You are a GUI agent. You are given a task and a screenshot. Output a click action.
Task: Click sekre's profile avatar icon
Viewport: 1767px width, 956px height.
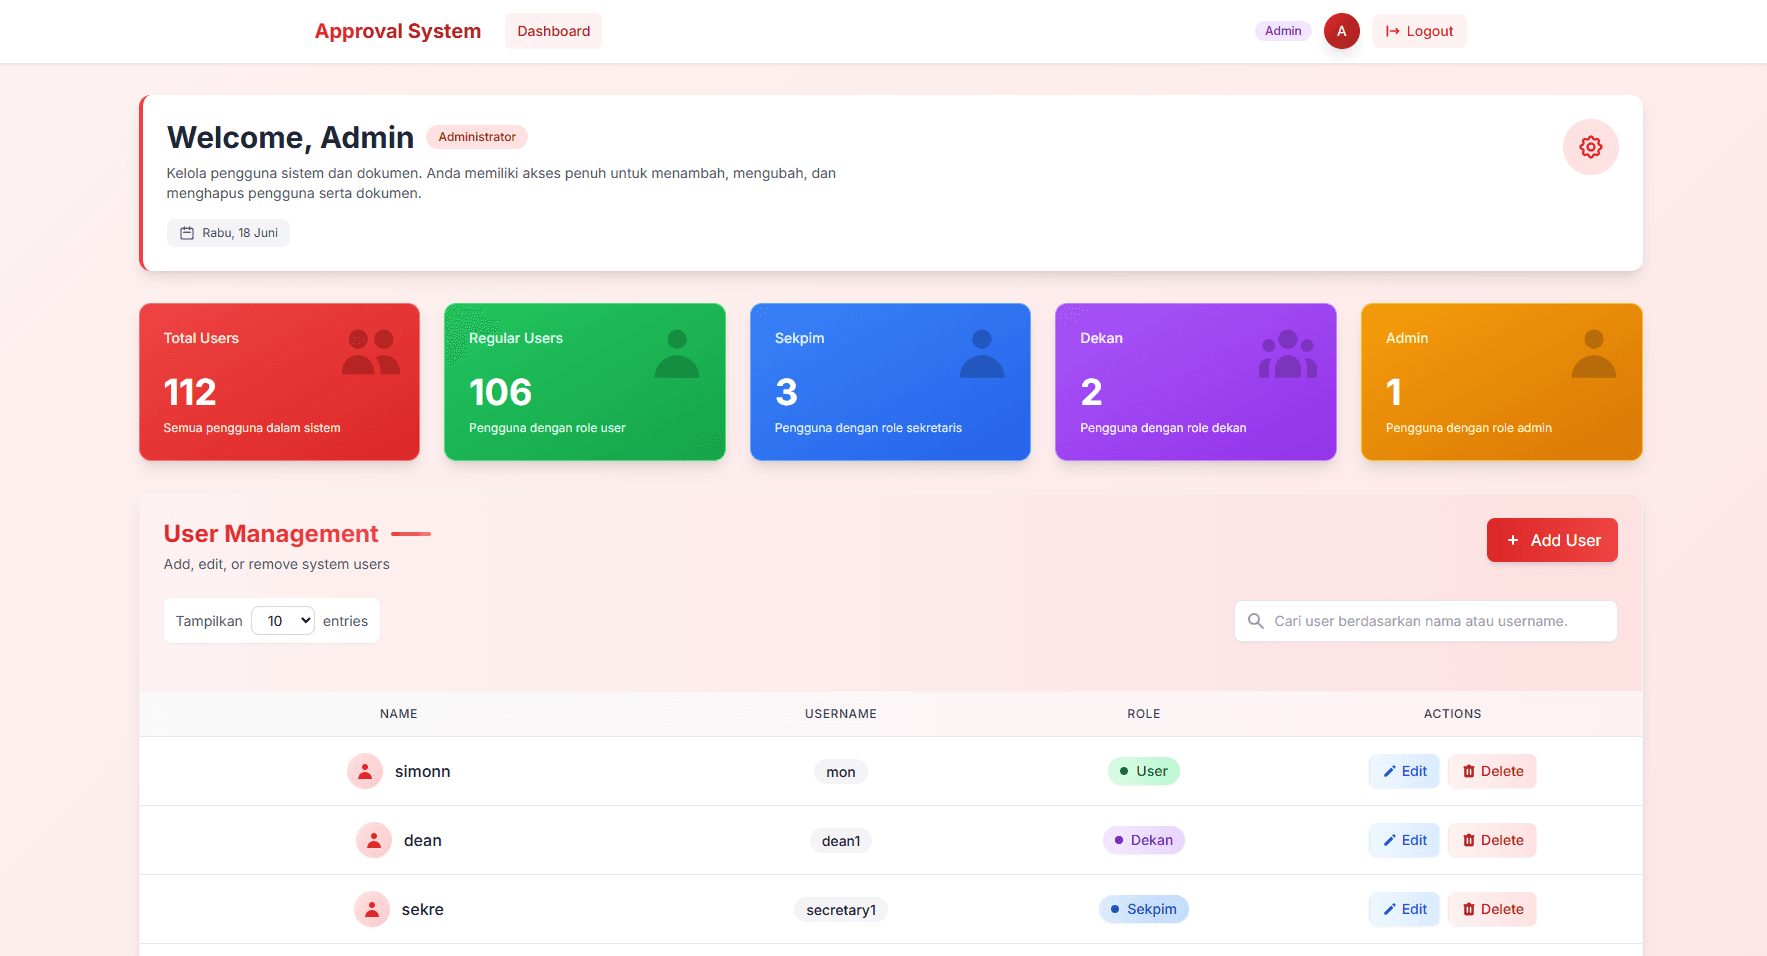coord(371,909)
